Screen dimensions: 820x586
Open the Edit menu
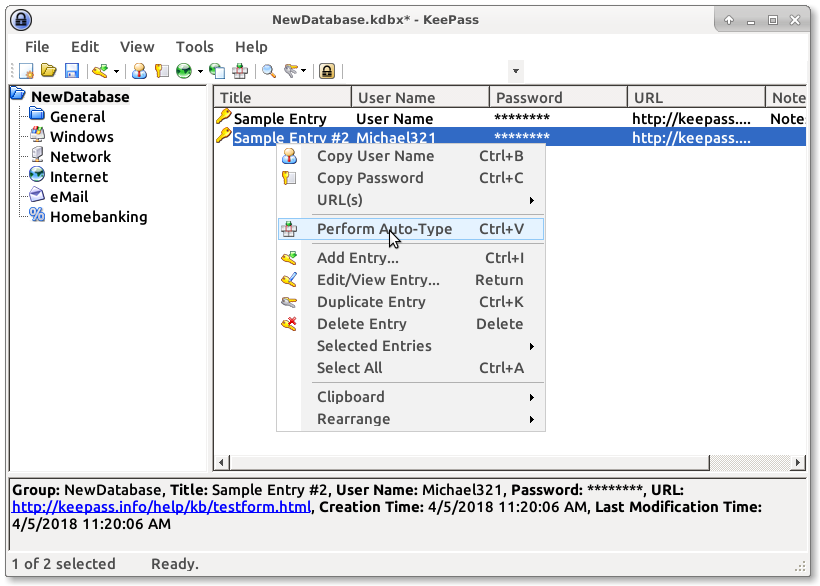(85, 47)
